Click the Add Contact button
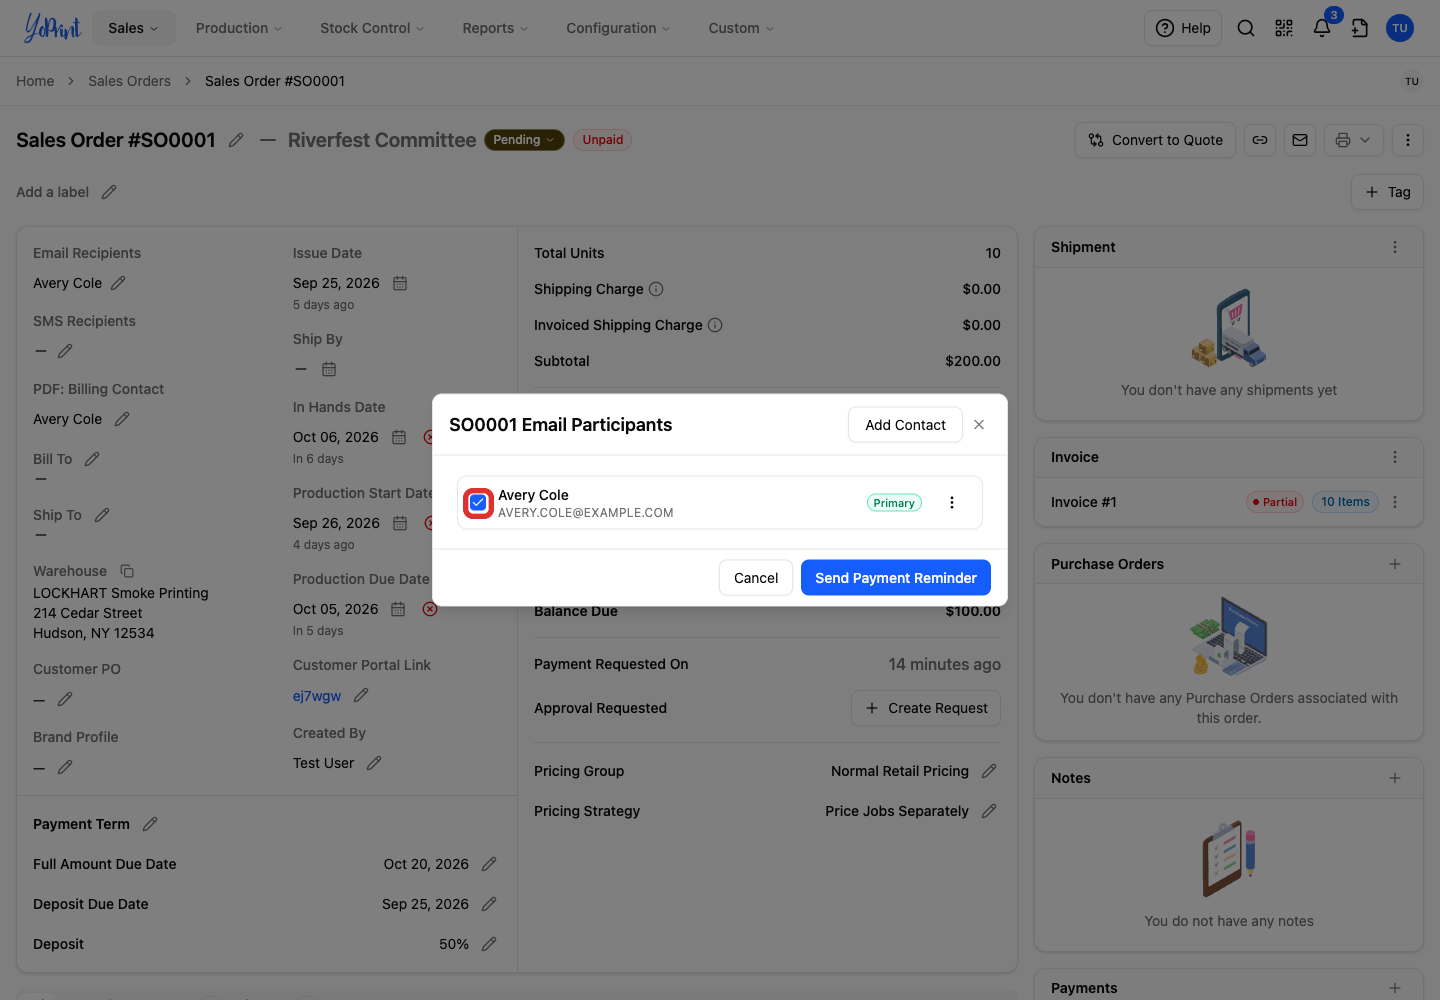1440x1000 pixels. (905, 425)
